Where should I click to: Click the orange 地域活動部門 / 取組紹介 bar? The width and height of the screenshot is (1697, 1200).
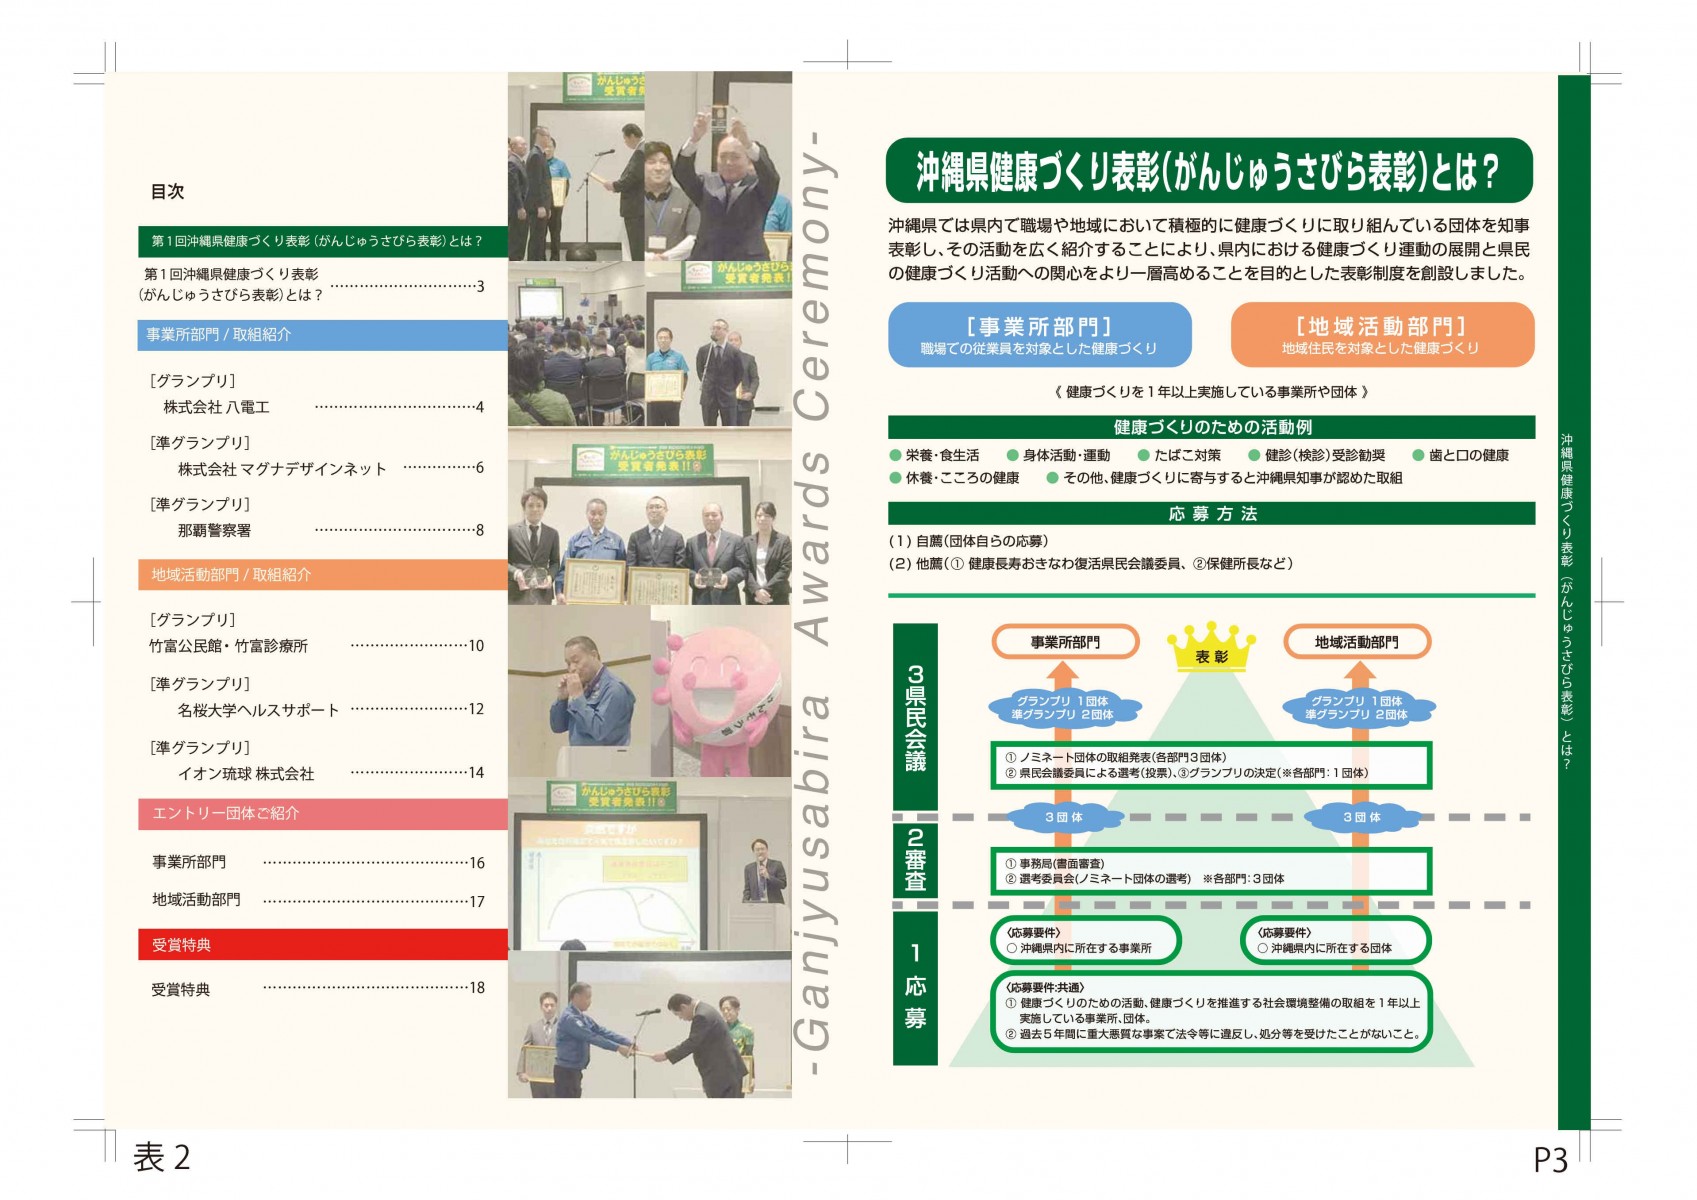[323, 575]
